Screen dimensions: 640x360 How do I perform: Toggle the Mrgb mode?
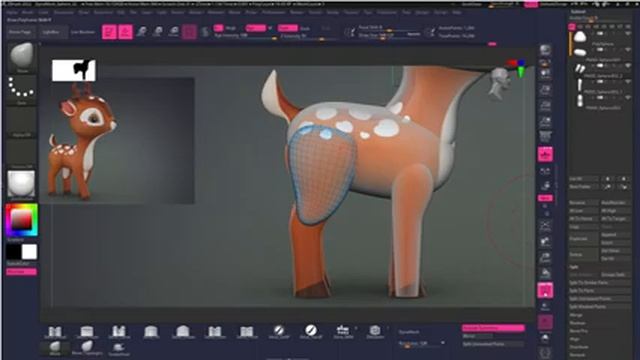231,28
